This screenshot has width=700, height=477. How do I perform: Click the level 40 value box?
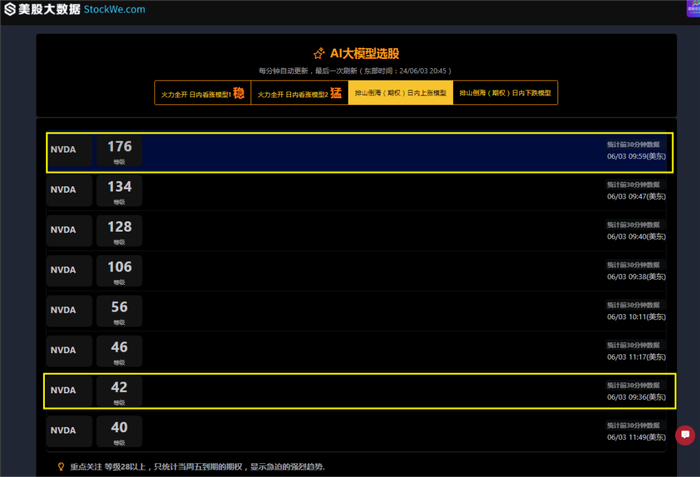[119, 432]
